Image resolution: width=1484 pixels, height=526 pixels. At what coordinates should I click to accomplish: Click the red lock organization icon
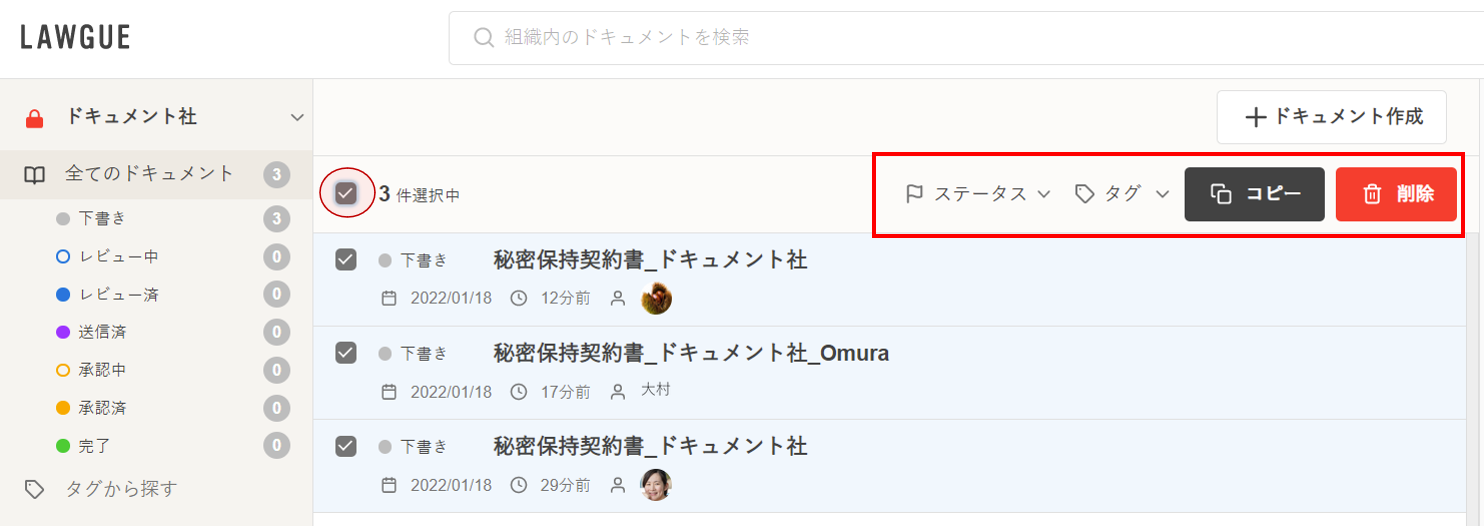pos(35,118)
